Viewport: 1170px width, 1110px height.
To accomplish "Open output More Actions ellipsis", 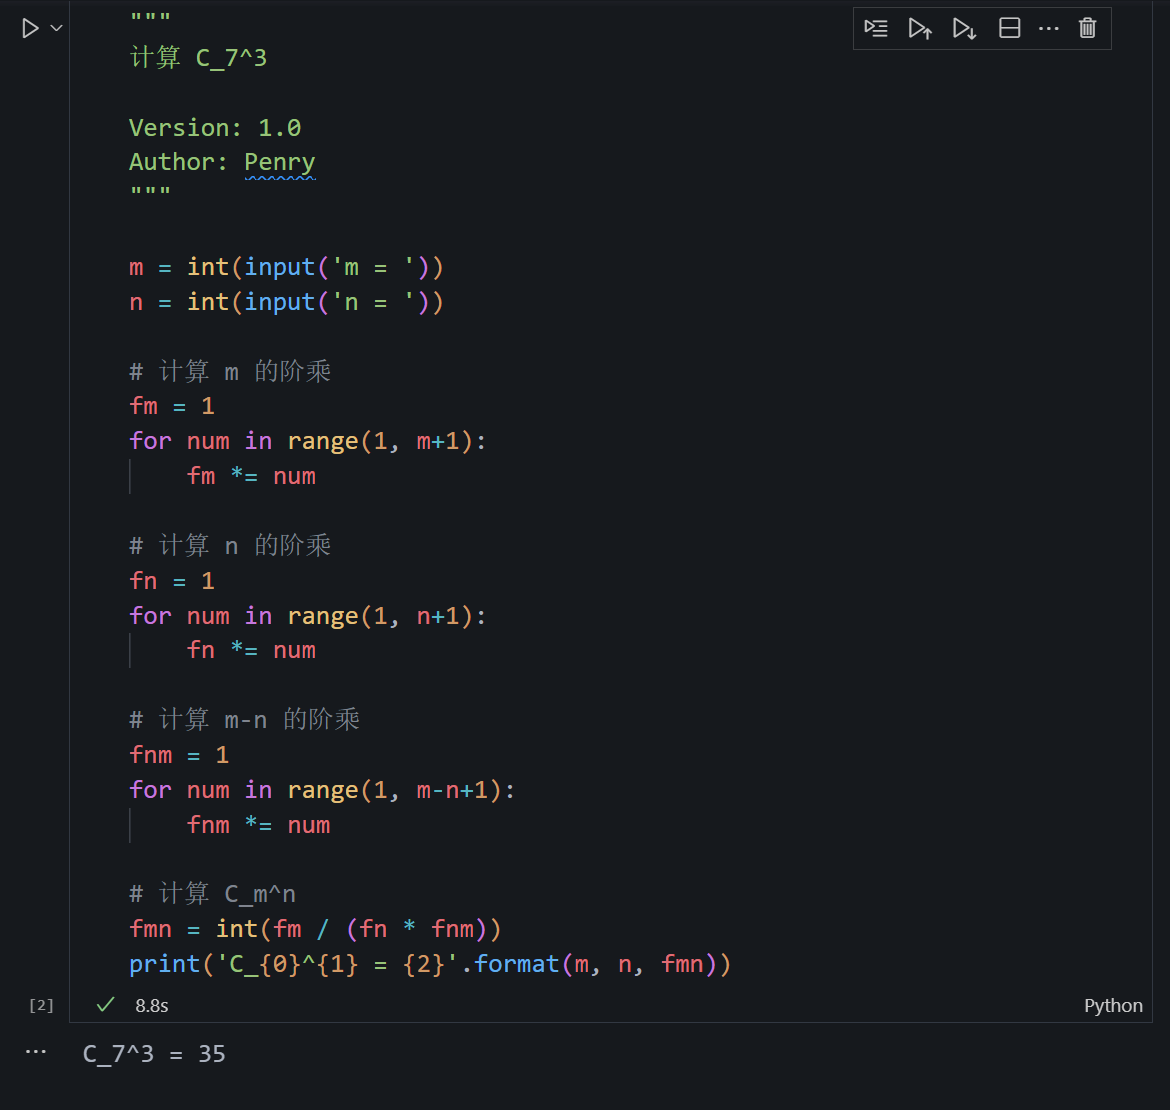I will tap(36, 1052).
